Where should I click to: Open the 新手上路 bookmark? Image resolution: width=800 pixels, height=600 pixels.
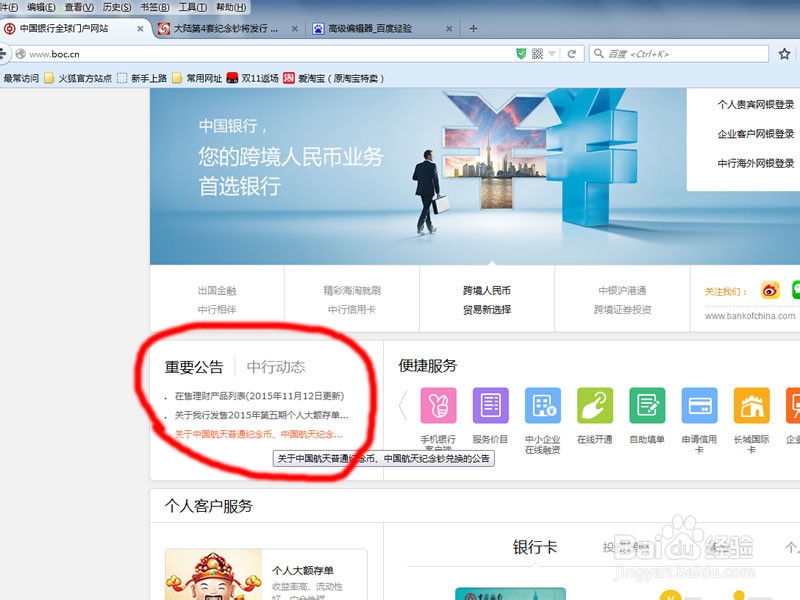coord(142,78)
